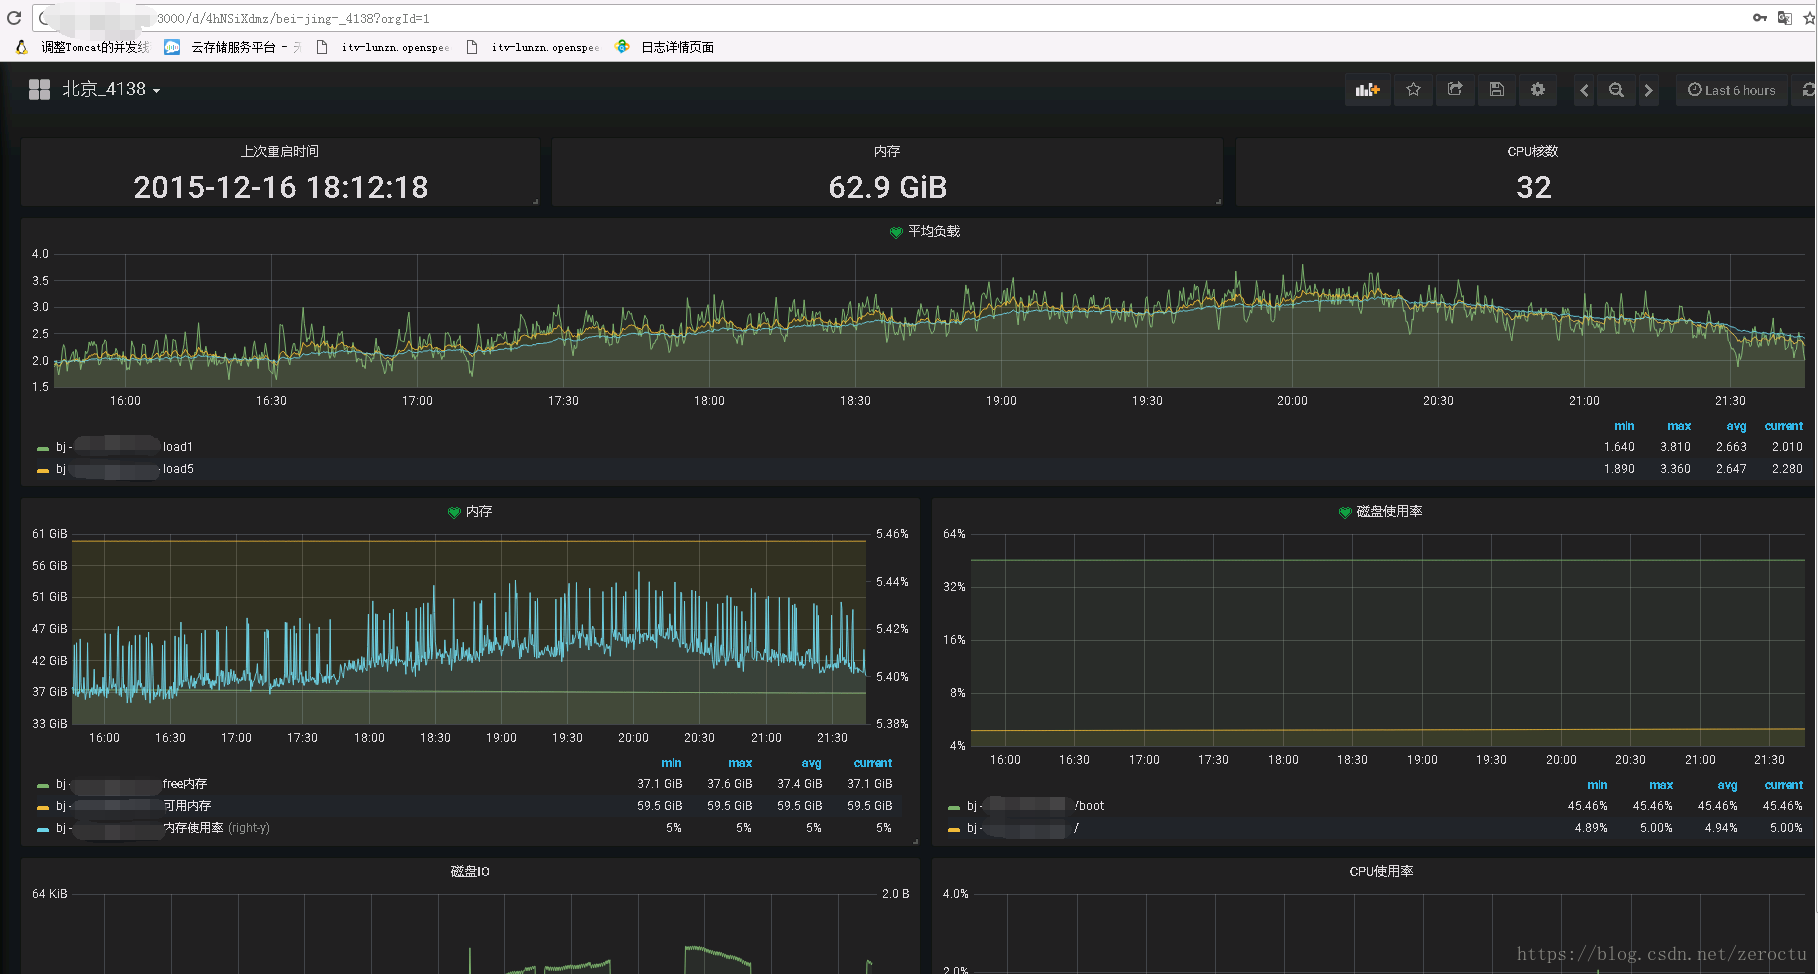Sort 平均负载 legend by avg
1818x974 pixels.
(1736, 426)
